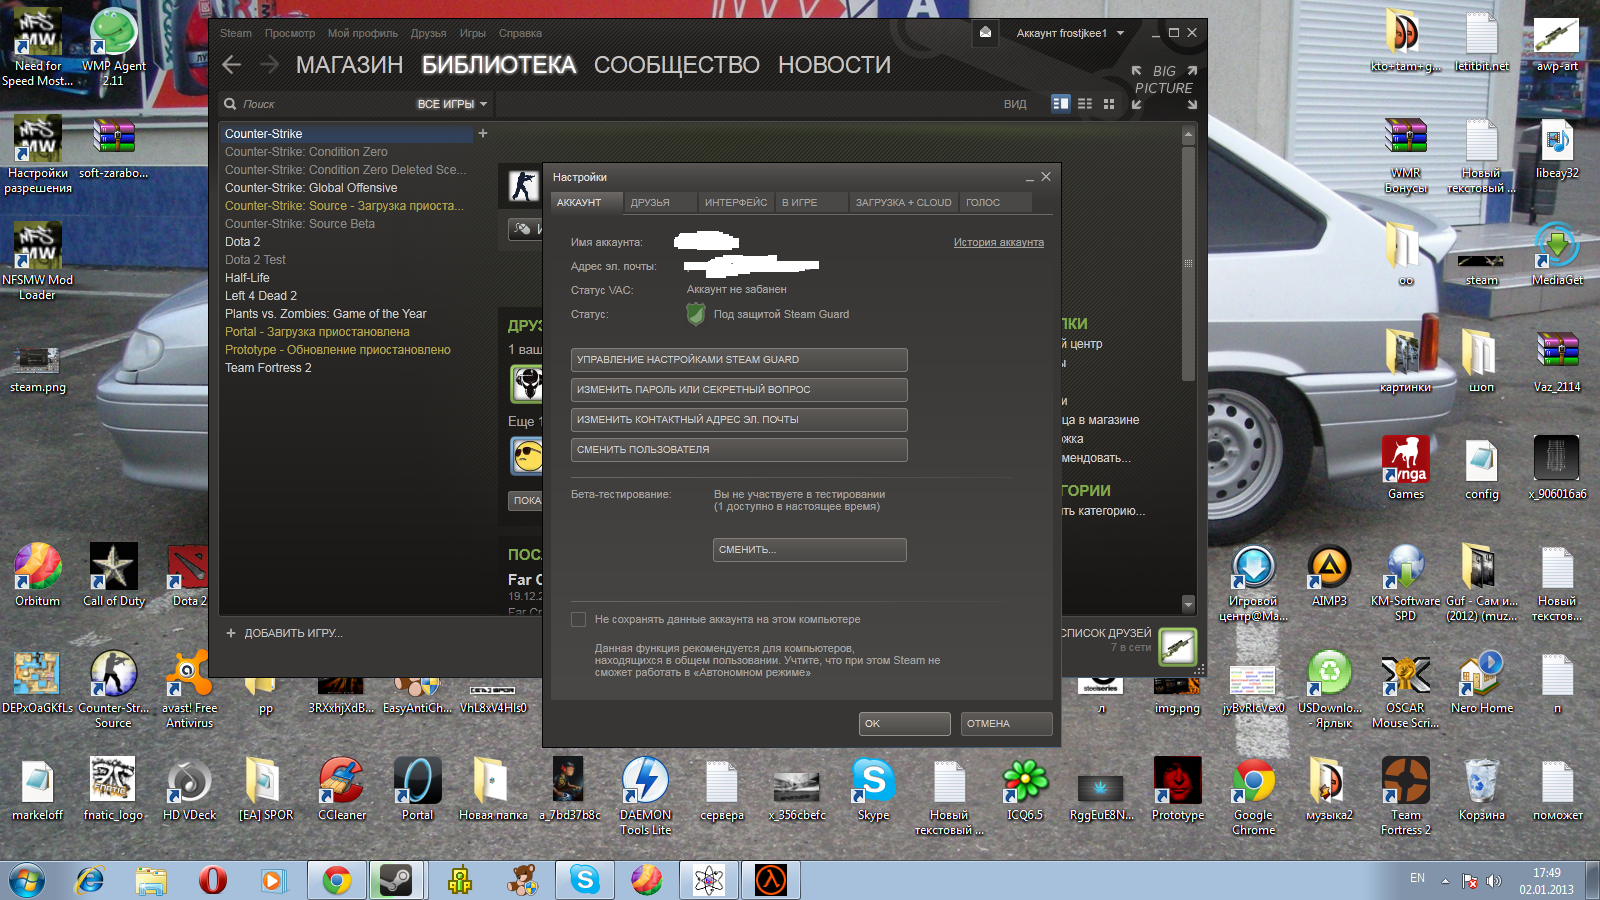The height and width of the screenshot is (900, 1600).
Task: Switch library to list view icon
Action: click(1085, 103)
